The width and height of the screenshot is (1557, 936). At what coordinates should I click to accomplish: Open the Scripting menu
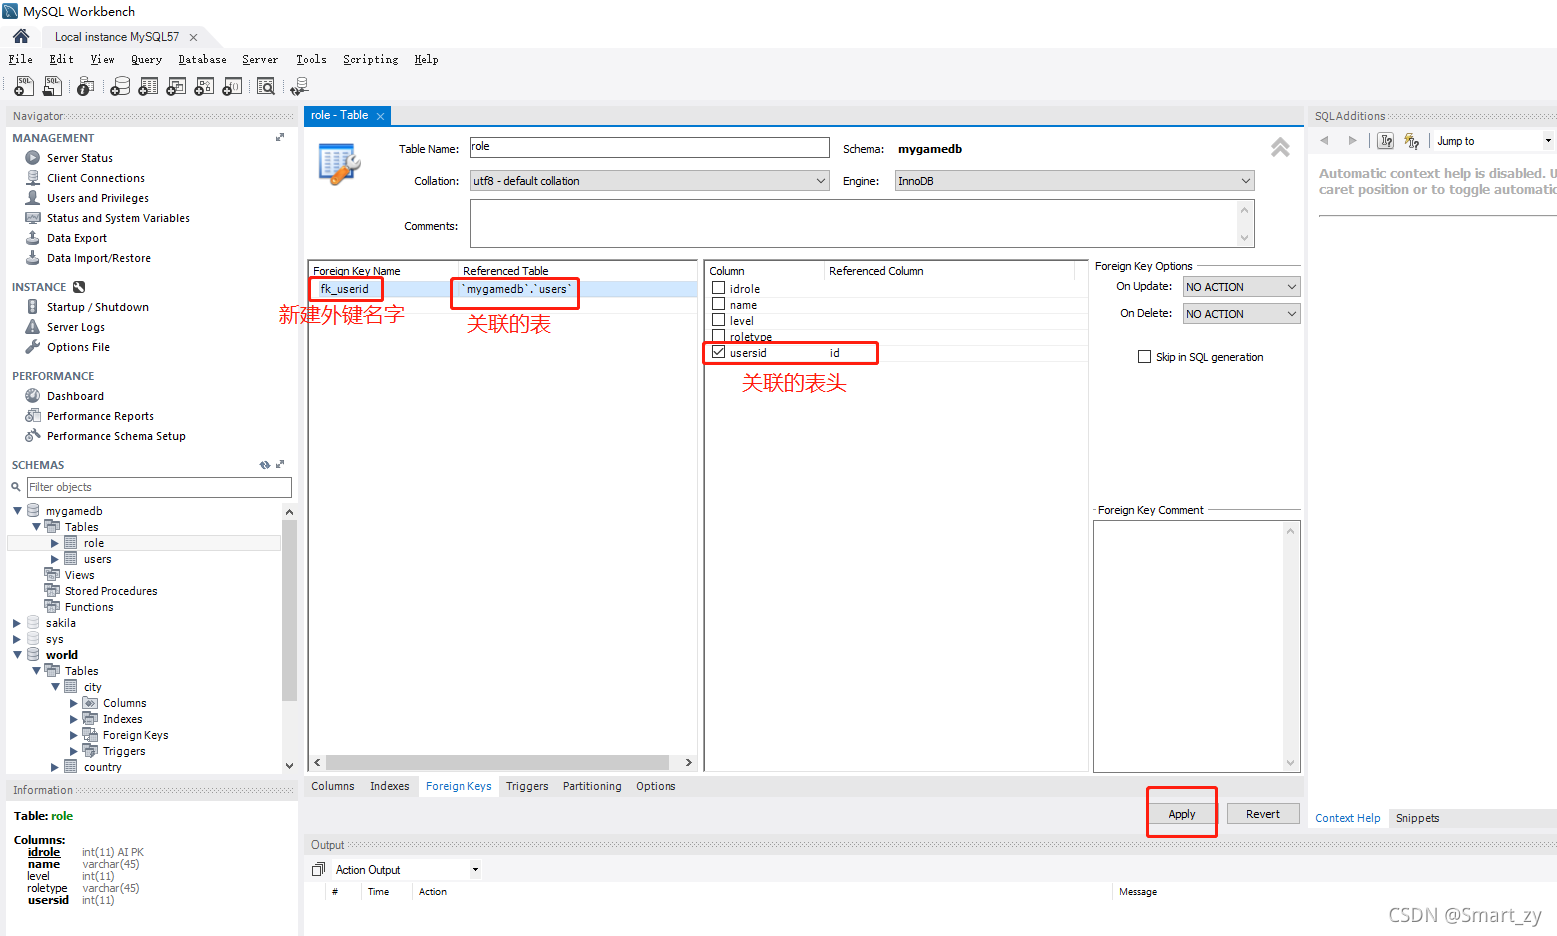point(370,59)
